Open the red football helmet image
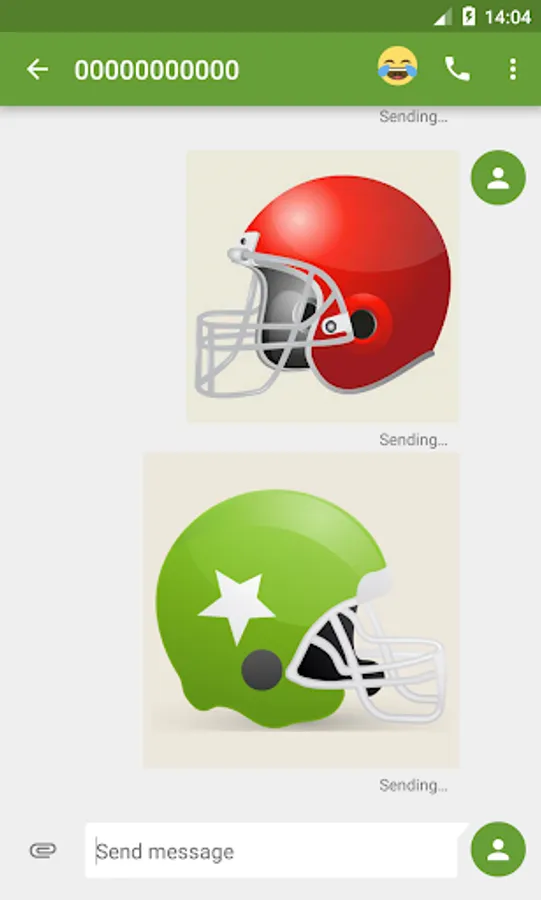Image resolution: width=541 pixels, height=900 pixels. point(322,286)
